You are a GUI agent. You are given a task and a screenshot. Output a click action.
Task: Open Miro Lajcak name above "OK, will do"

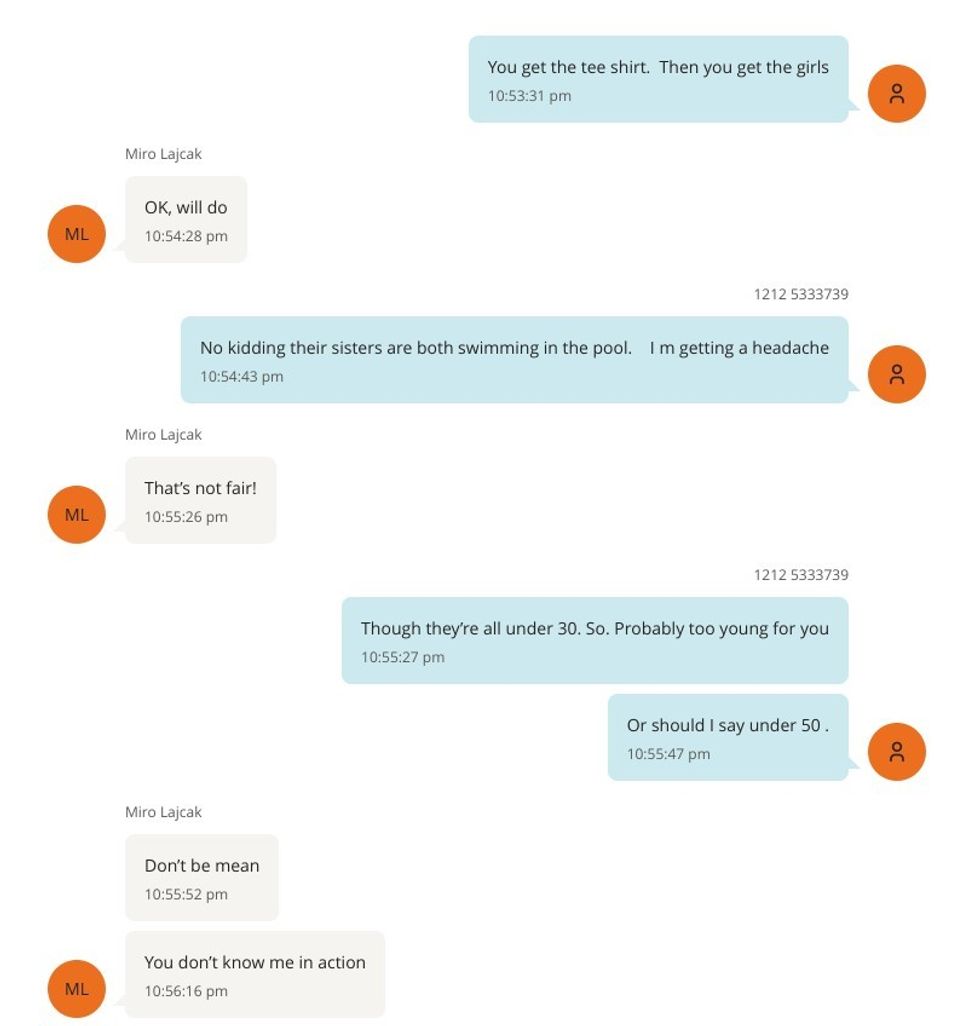(163, 154)
